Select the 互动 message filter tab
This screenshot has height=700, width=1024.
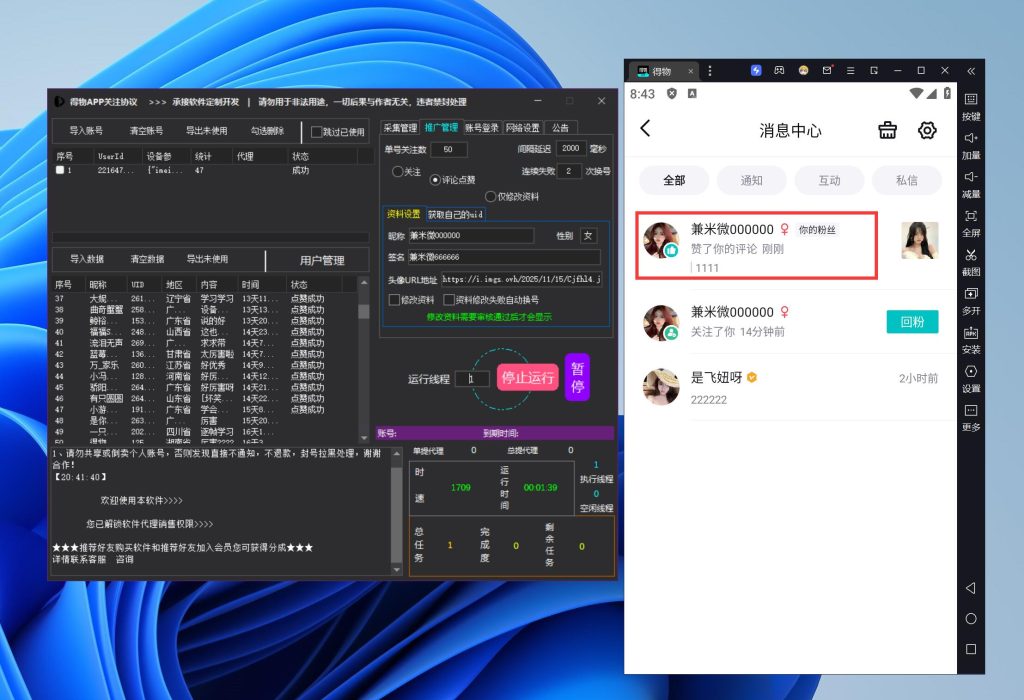click(x=829, y=181)
